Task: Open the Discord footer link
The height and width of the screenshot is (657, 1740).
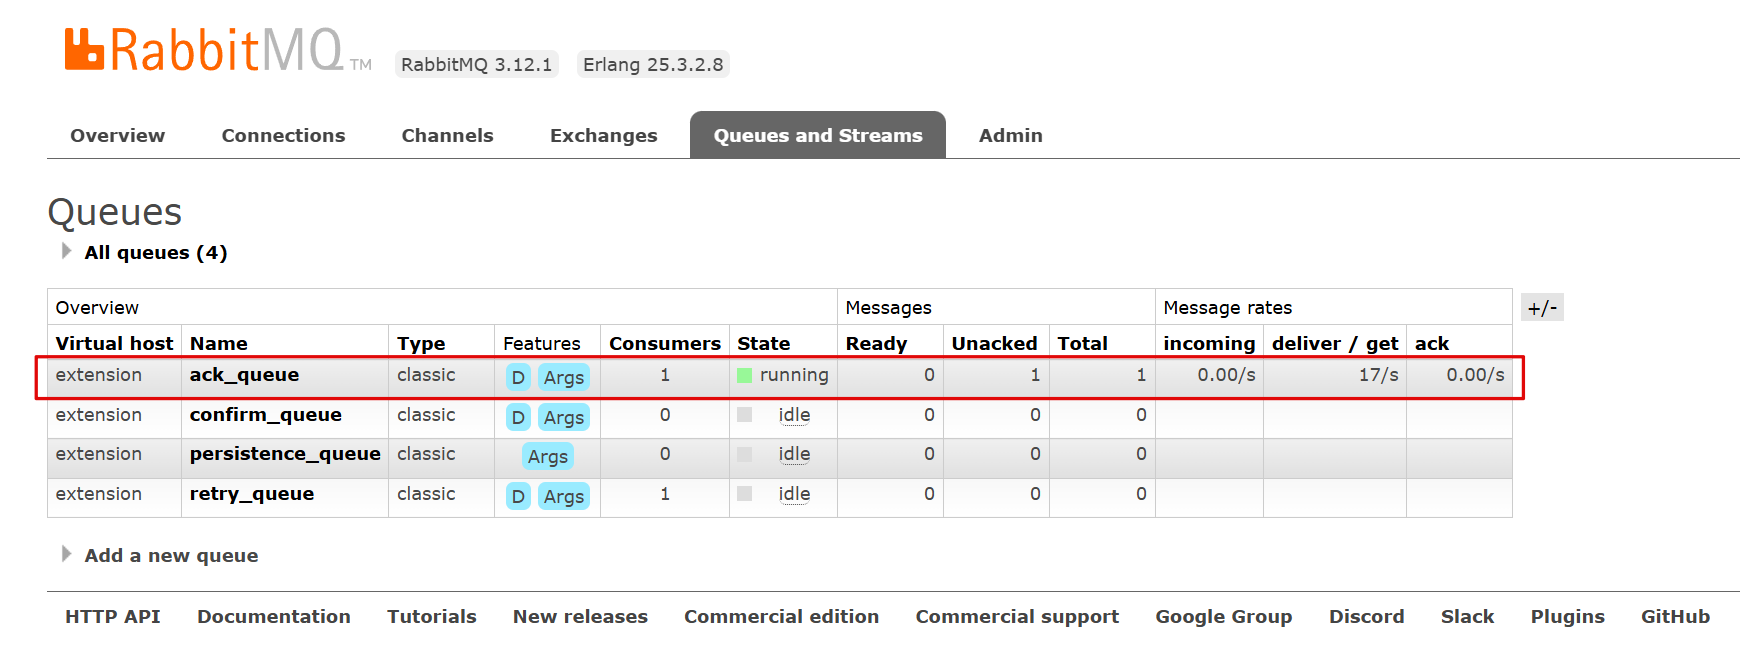Action: (x=1367, y=616)
